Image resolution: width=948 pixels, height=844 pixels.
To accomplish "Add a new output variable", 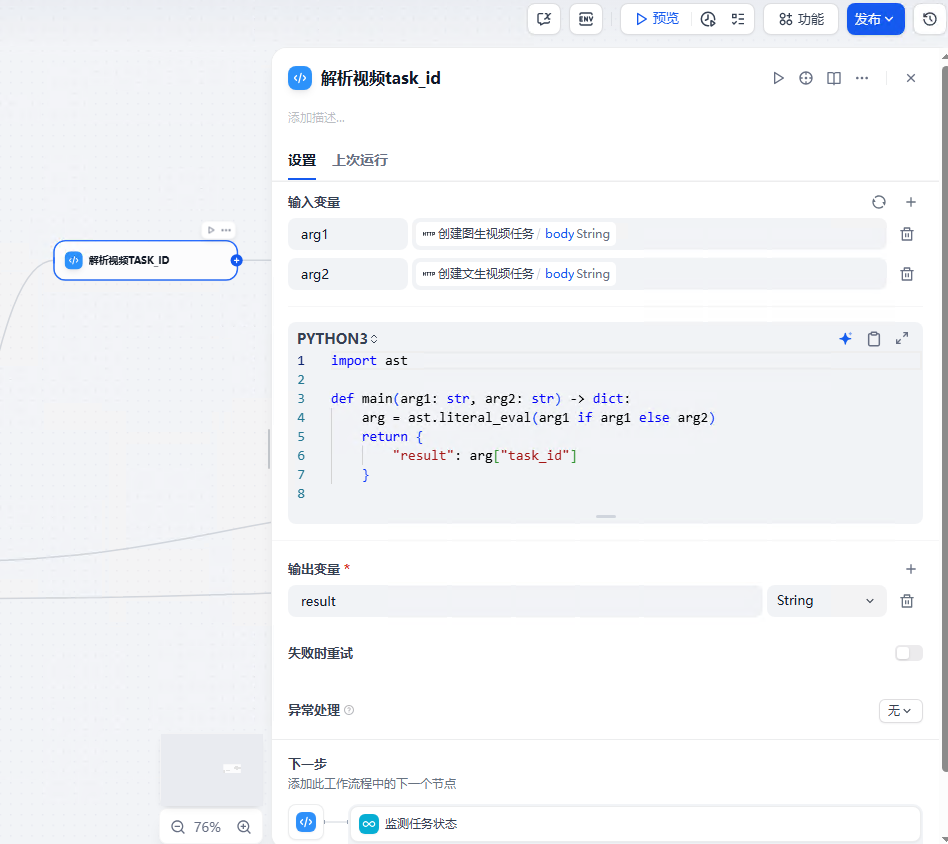I will tap(911, 569).
